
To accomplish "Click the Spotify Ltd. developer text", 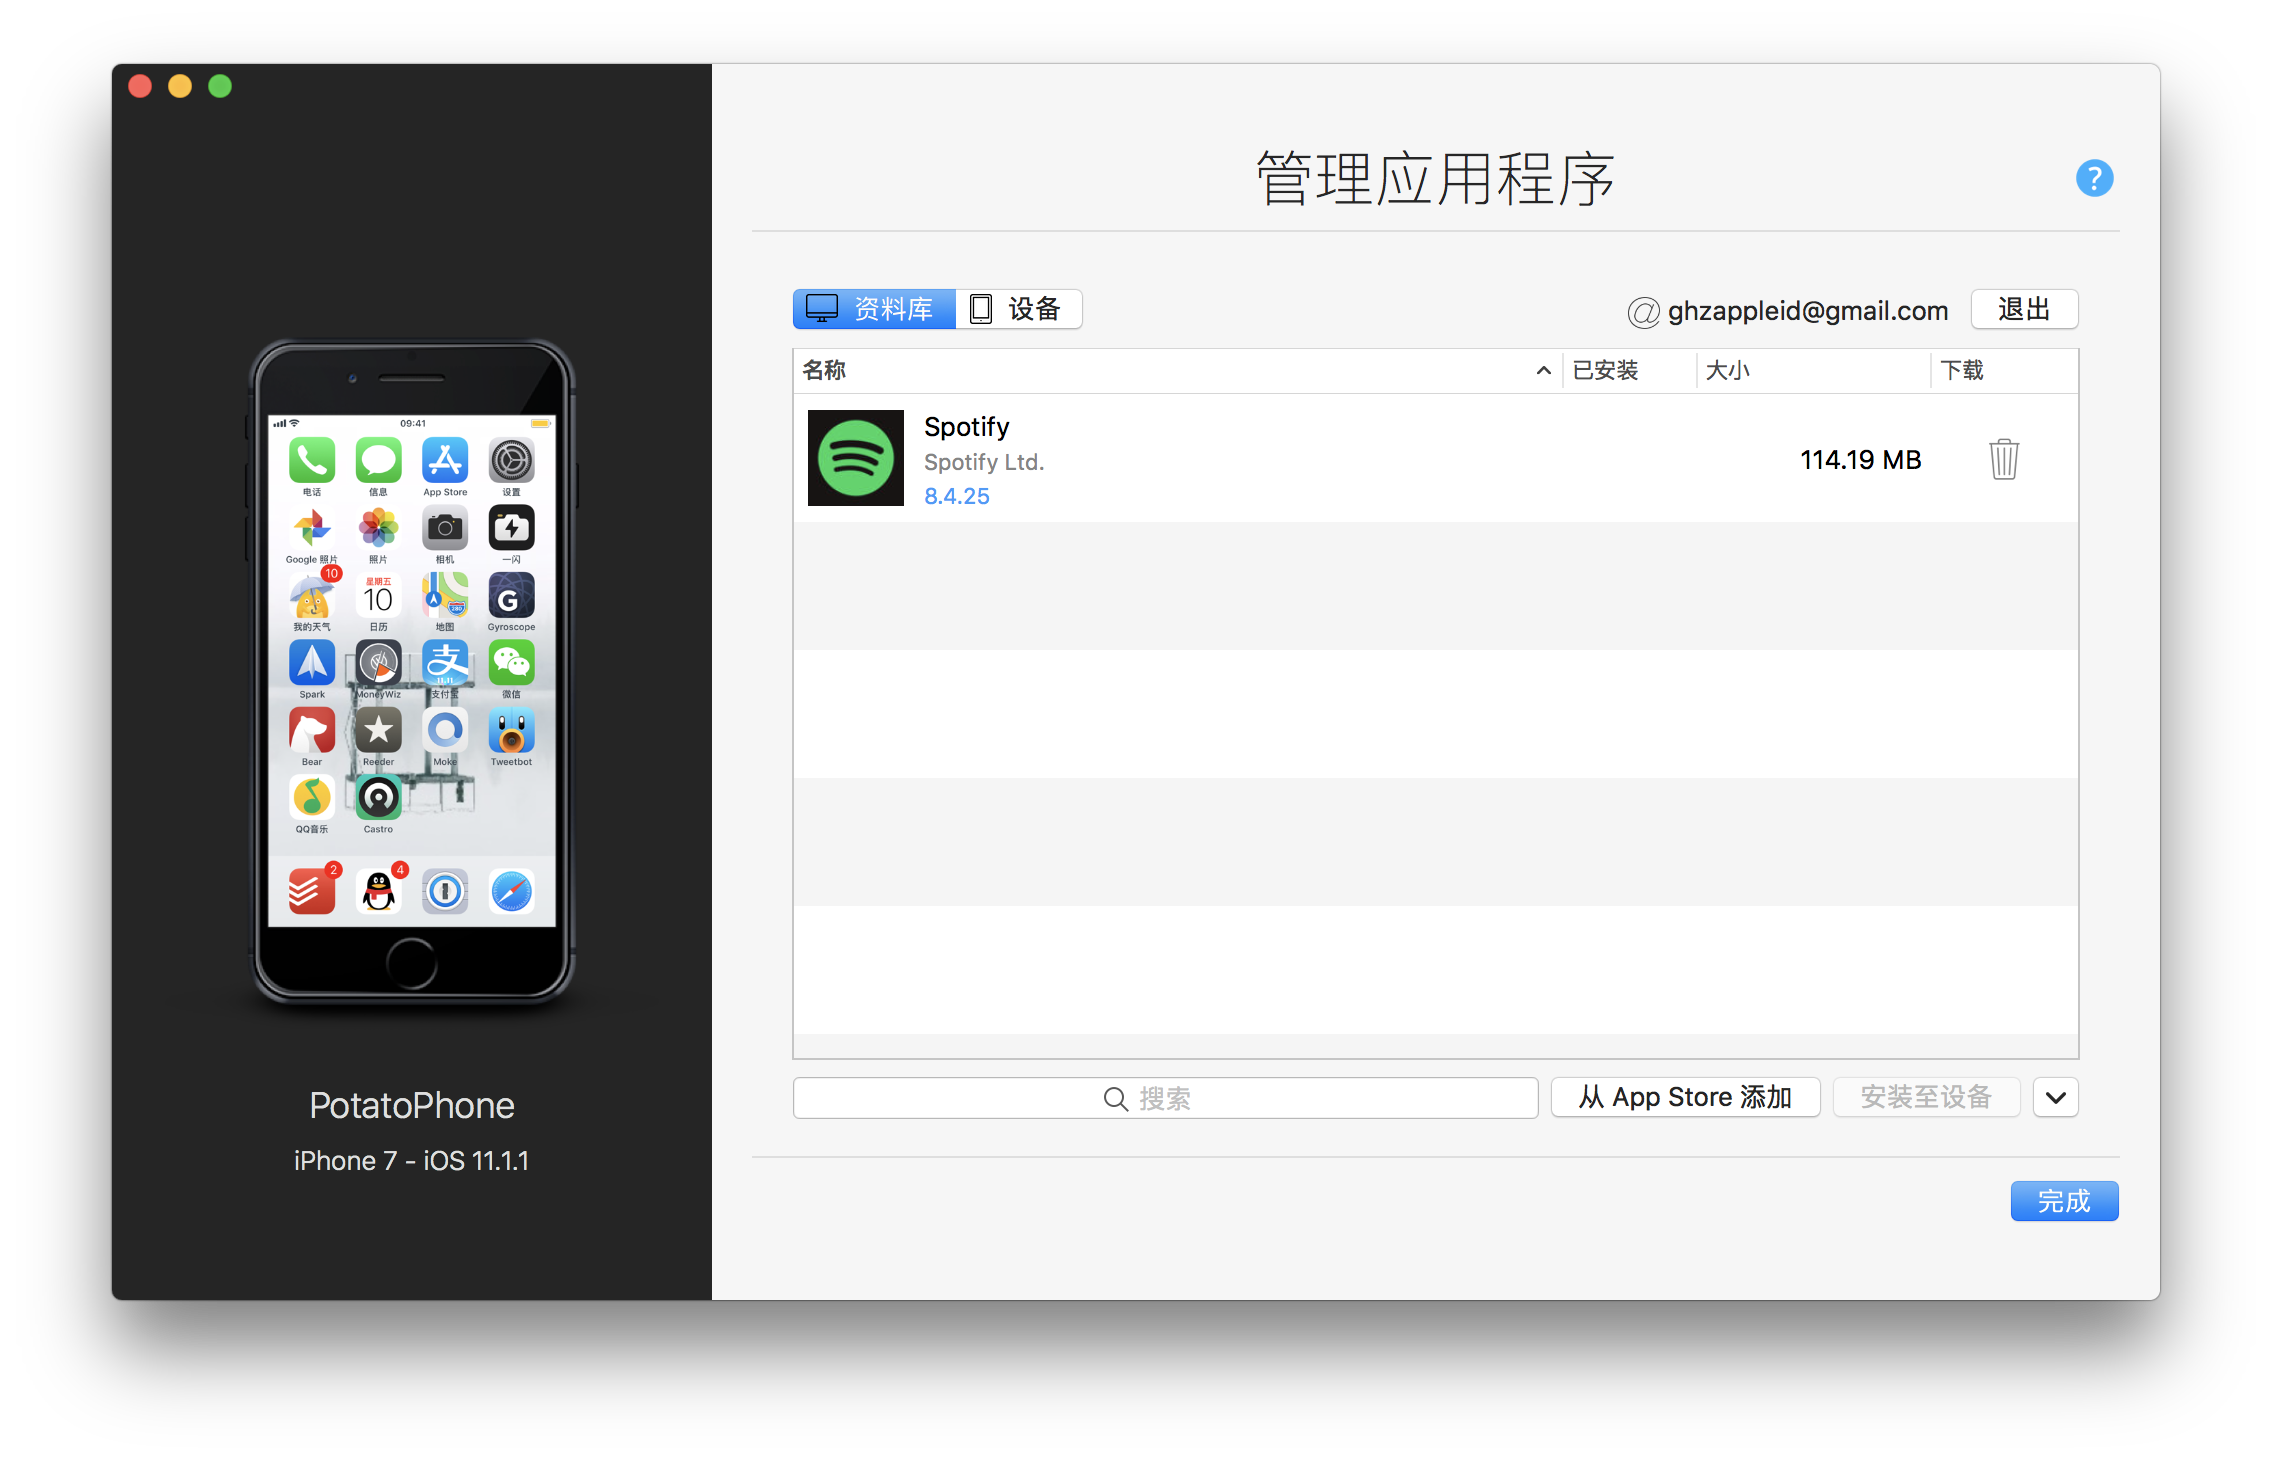I will (x=983, y=462).
